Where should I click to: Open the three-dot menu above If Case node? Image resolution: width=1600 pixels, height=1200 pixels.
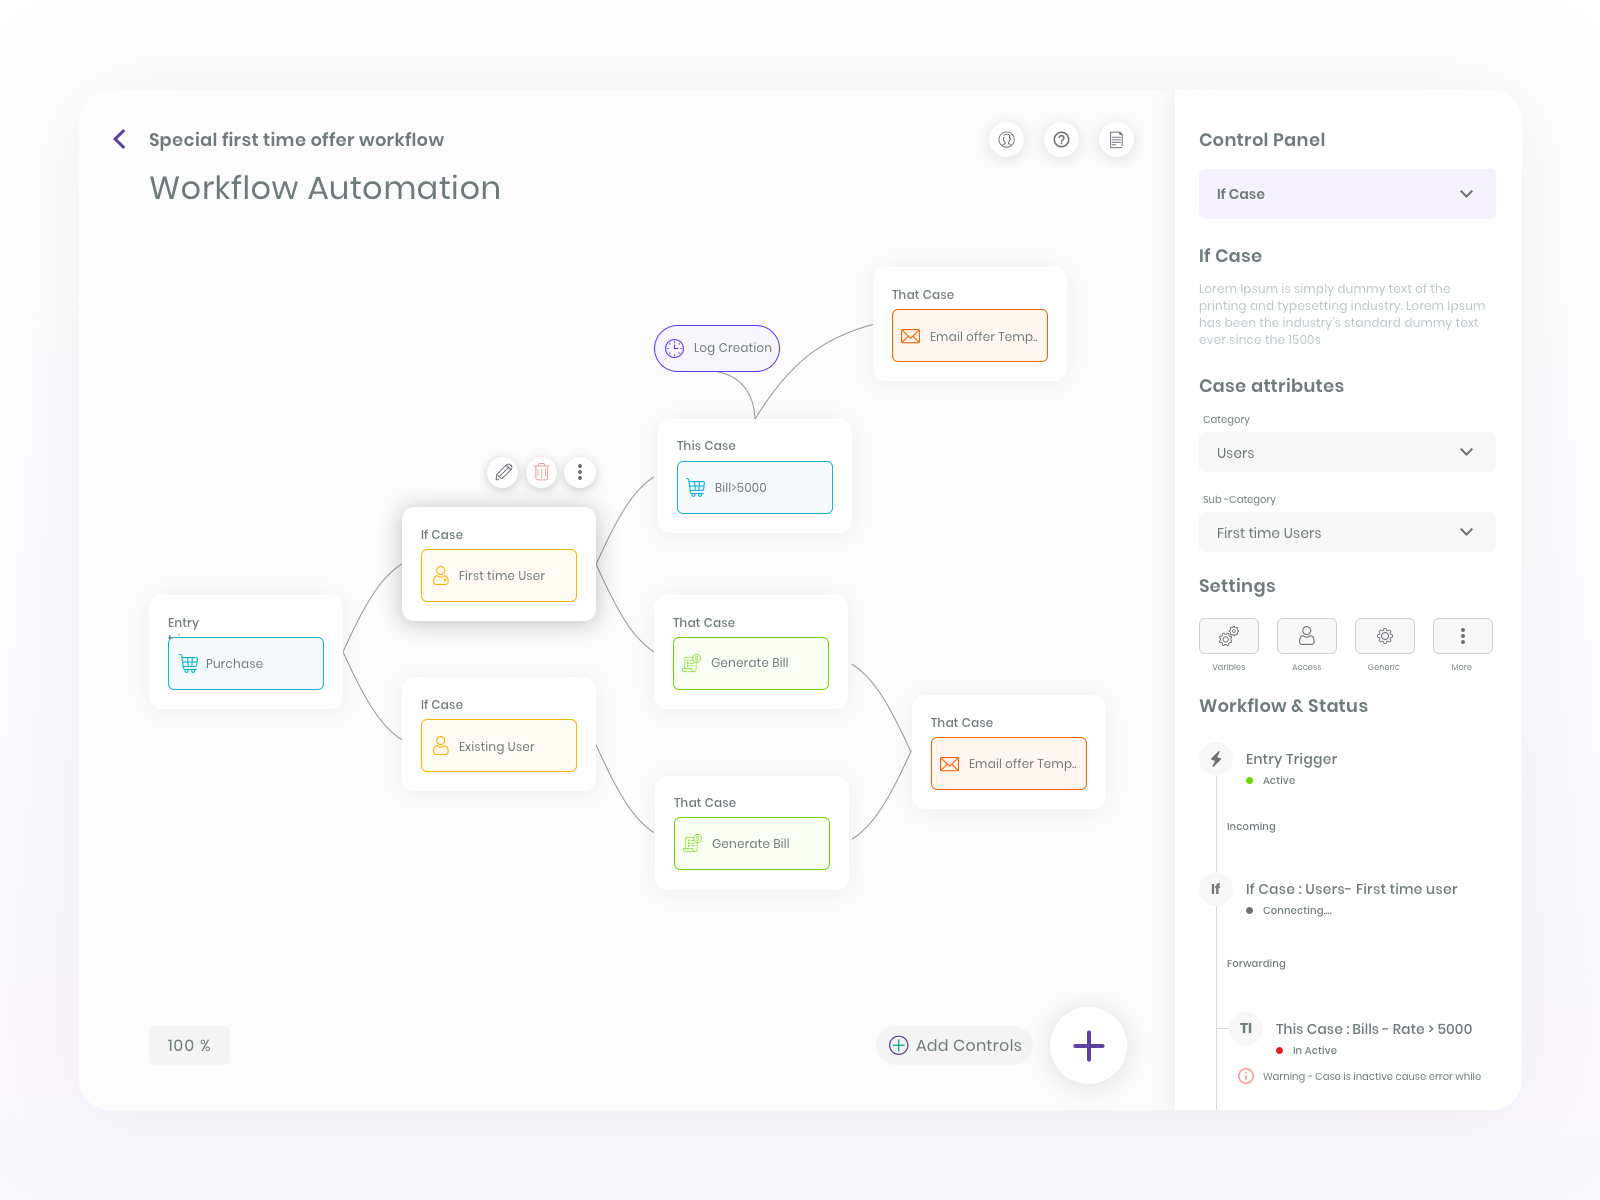point(580,472)
